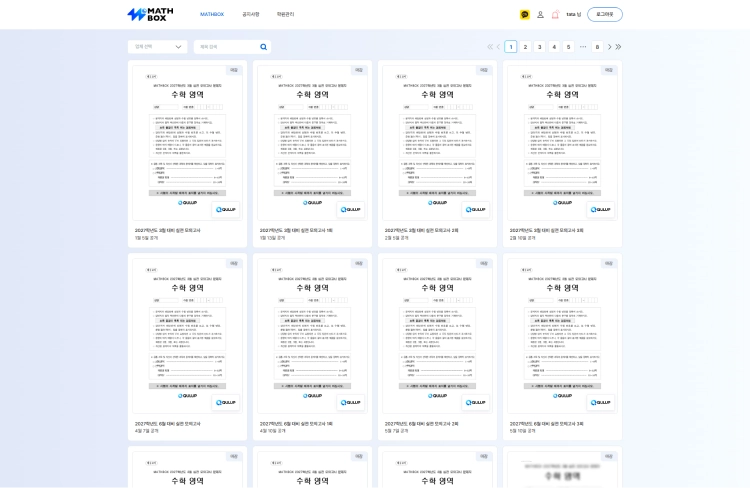
Task: Click the tata 님 username text
Action: coord(574,14)
